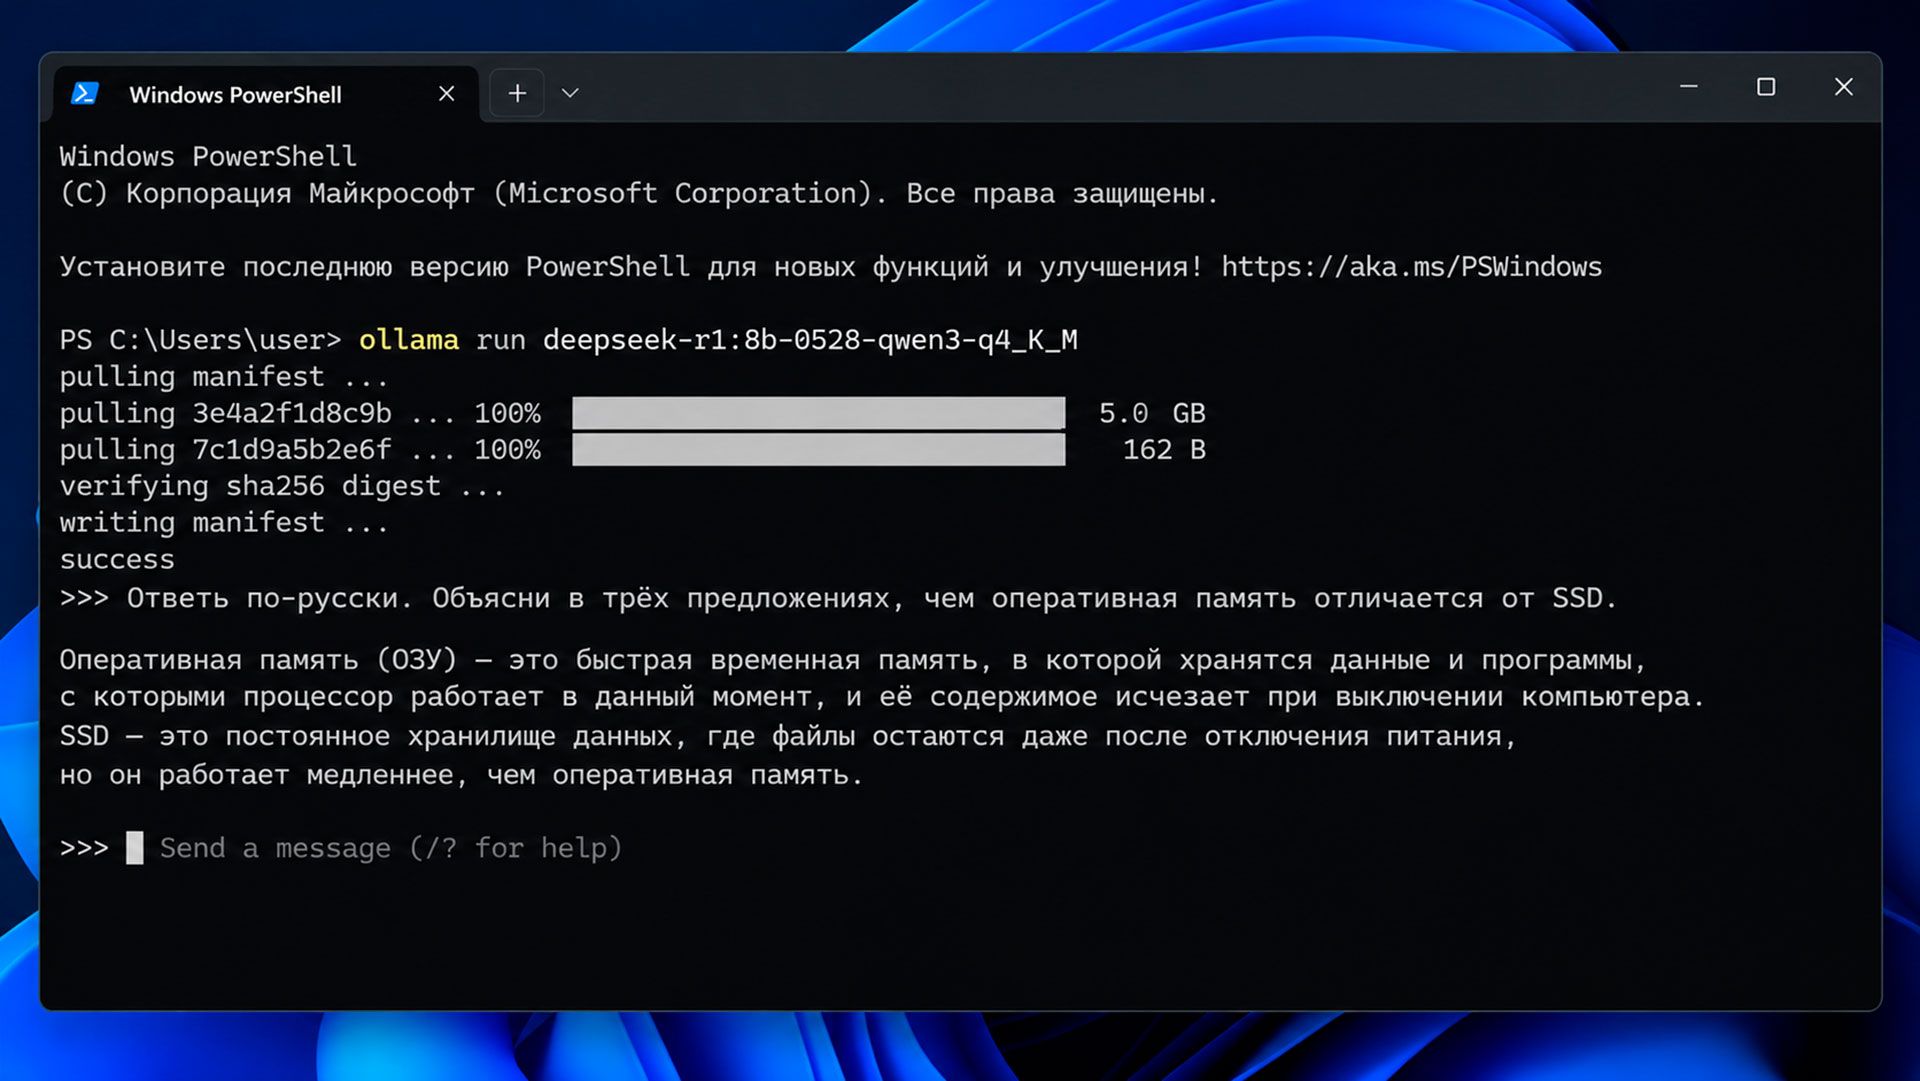This screenshot has height=1081, width=1920.
Task: Open the https://aka.ms/PSWindows link
Action: coord(1411,267)
